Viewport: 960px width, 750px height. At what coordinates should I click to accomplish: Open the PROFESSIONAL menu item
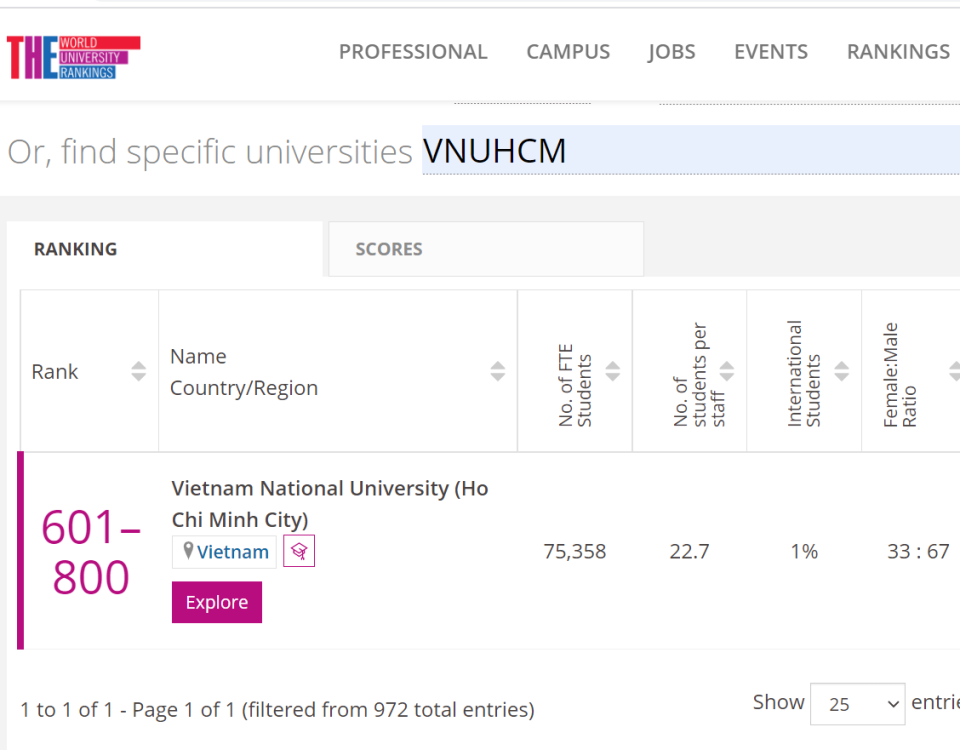click(x=413, y=52)
